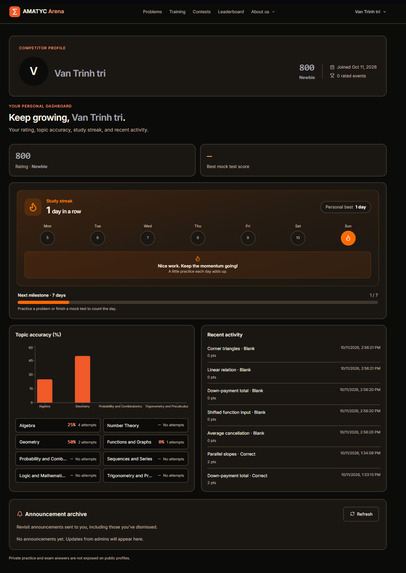The image size is (406, 573).
Task: Click the flame icon above Nice work message
Action: coord(198,259)
